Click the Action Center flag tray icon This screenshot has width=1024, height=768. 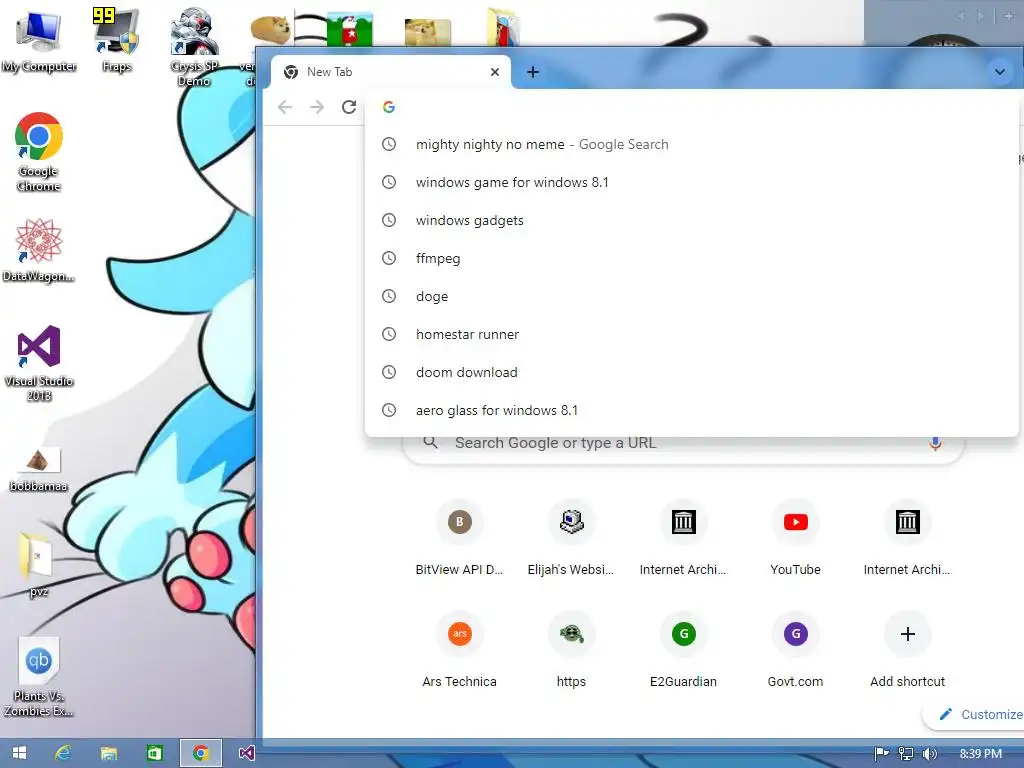coord(882,754)
